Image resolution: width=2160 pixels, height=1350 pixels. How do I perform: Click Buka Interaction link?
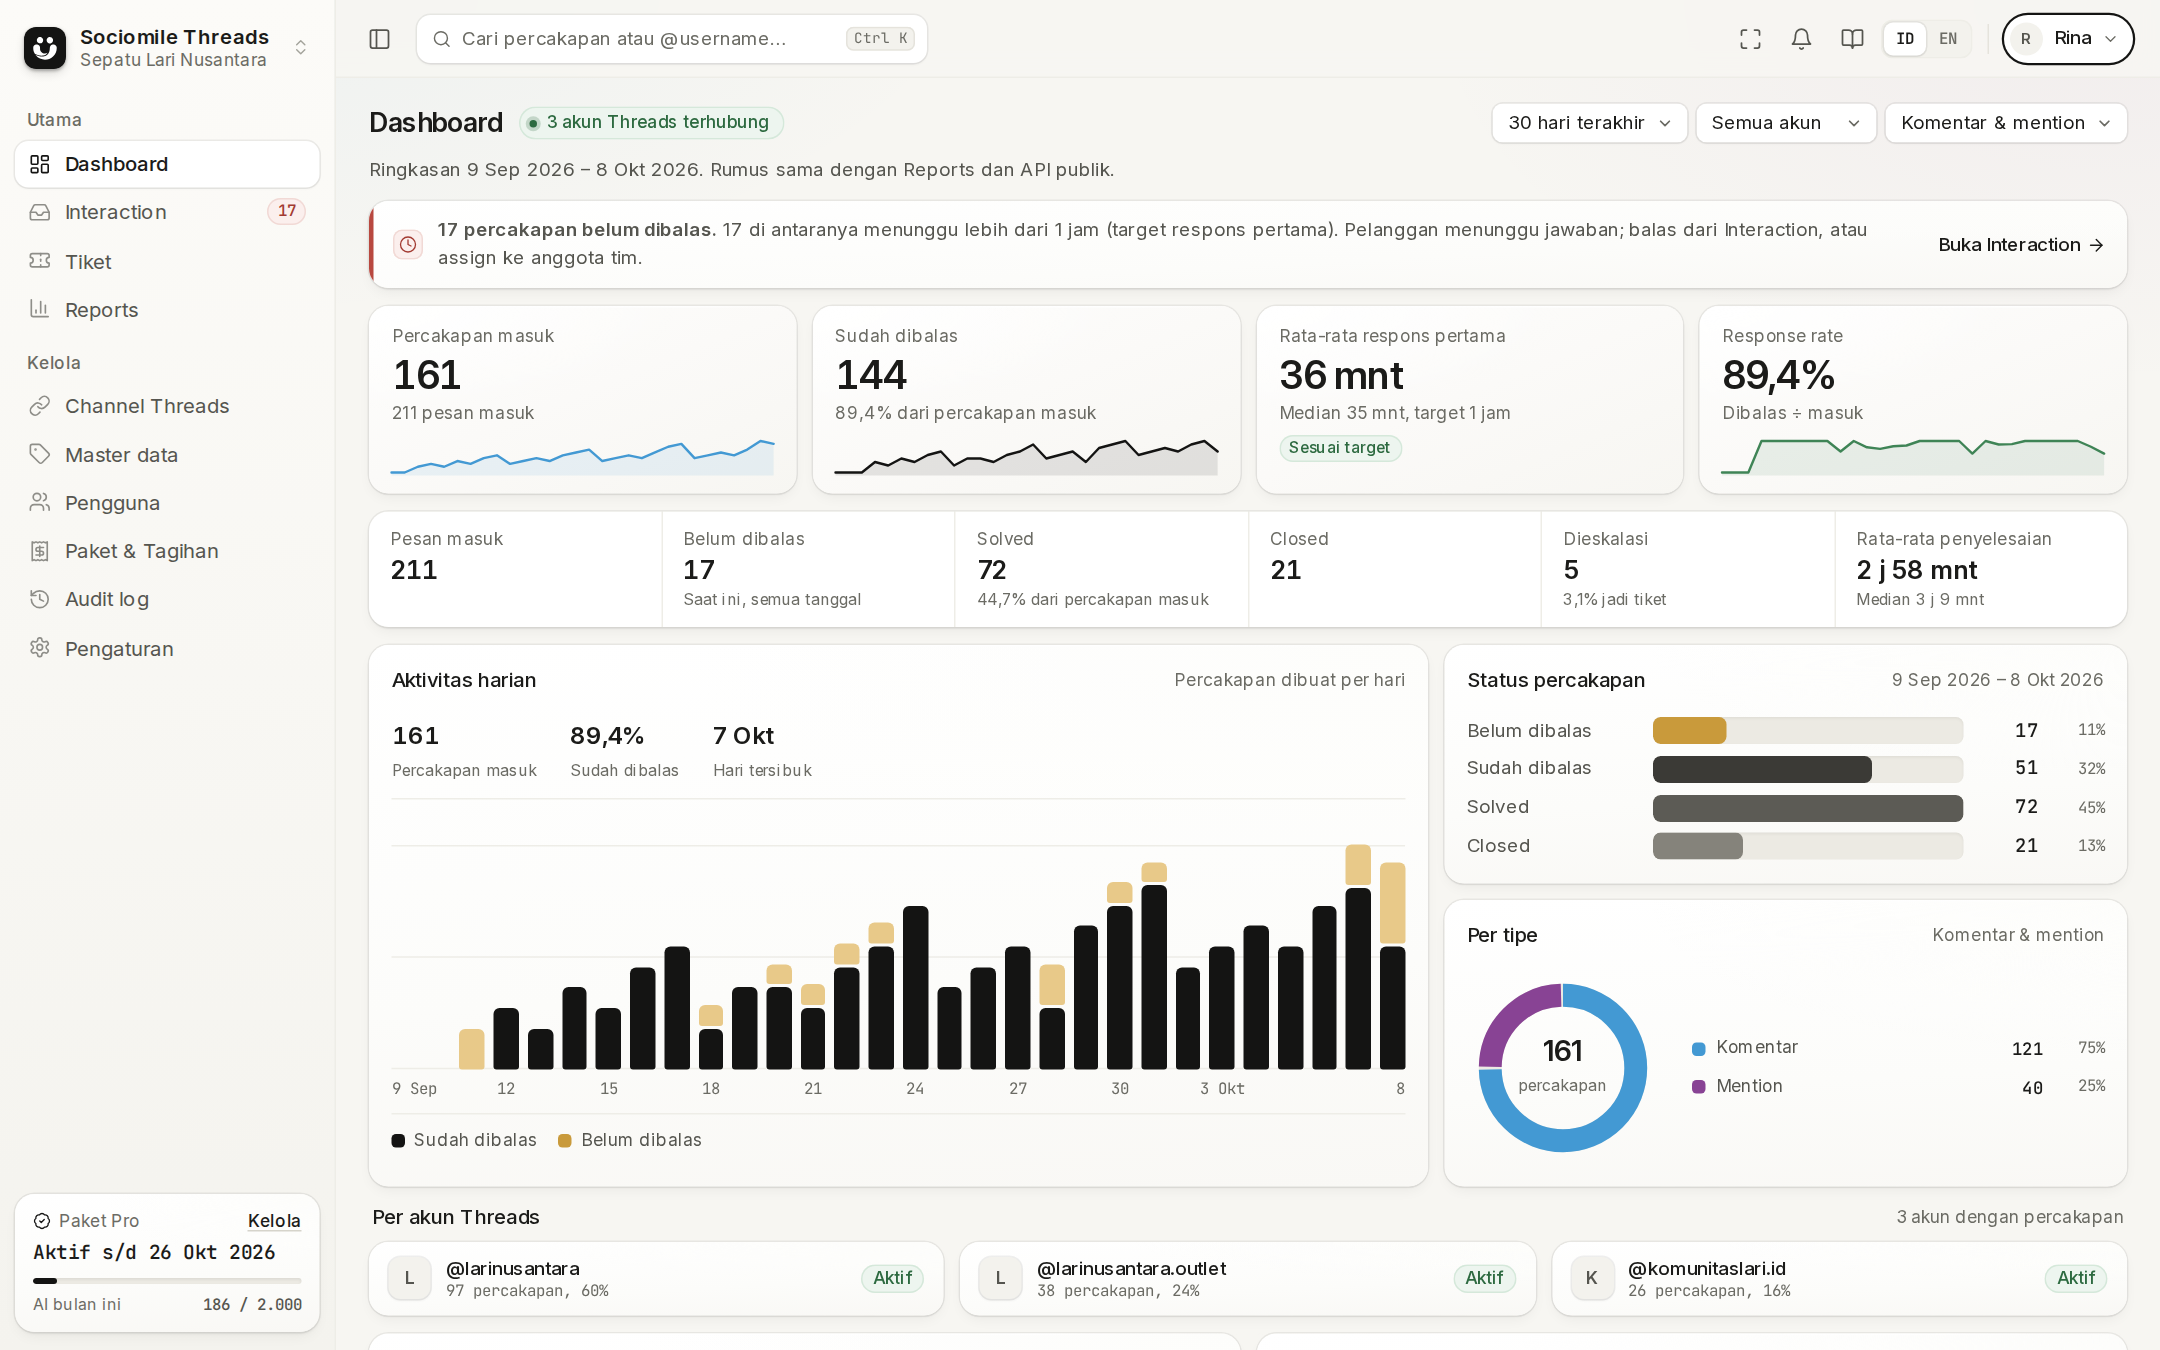tap(2020, 245)
